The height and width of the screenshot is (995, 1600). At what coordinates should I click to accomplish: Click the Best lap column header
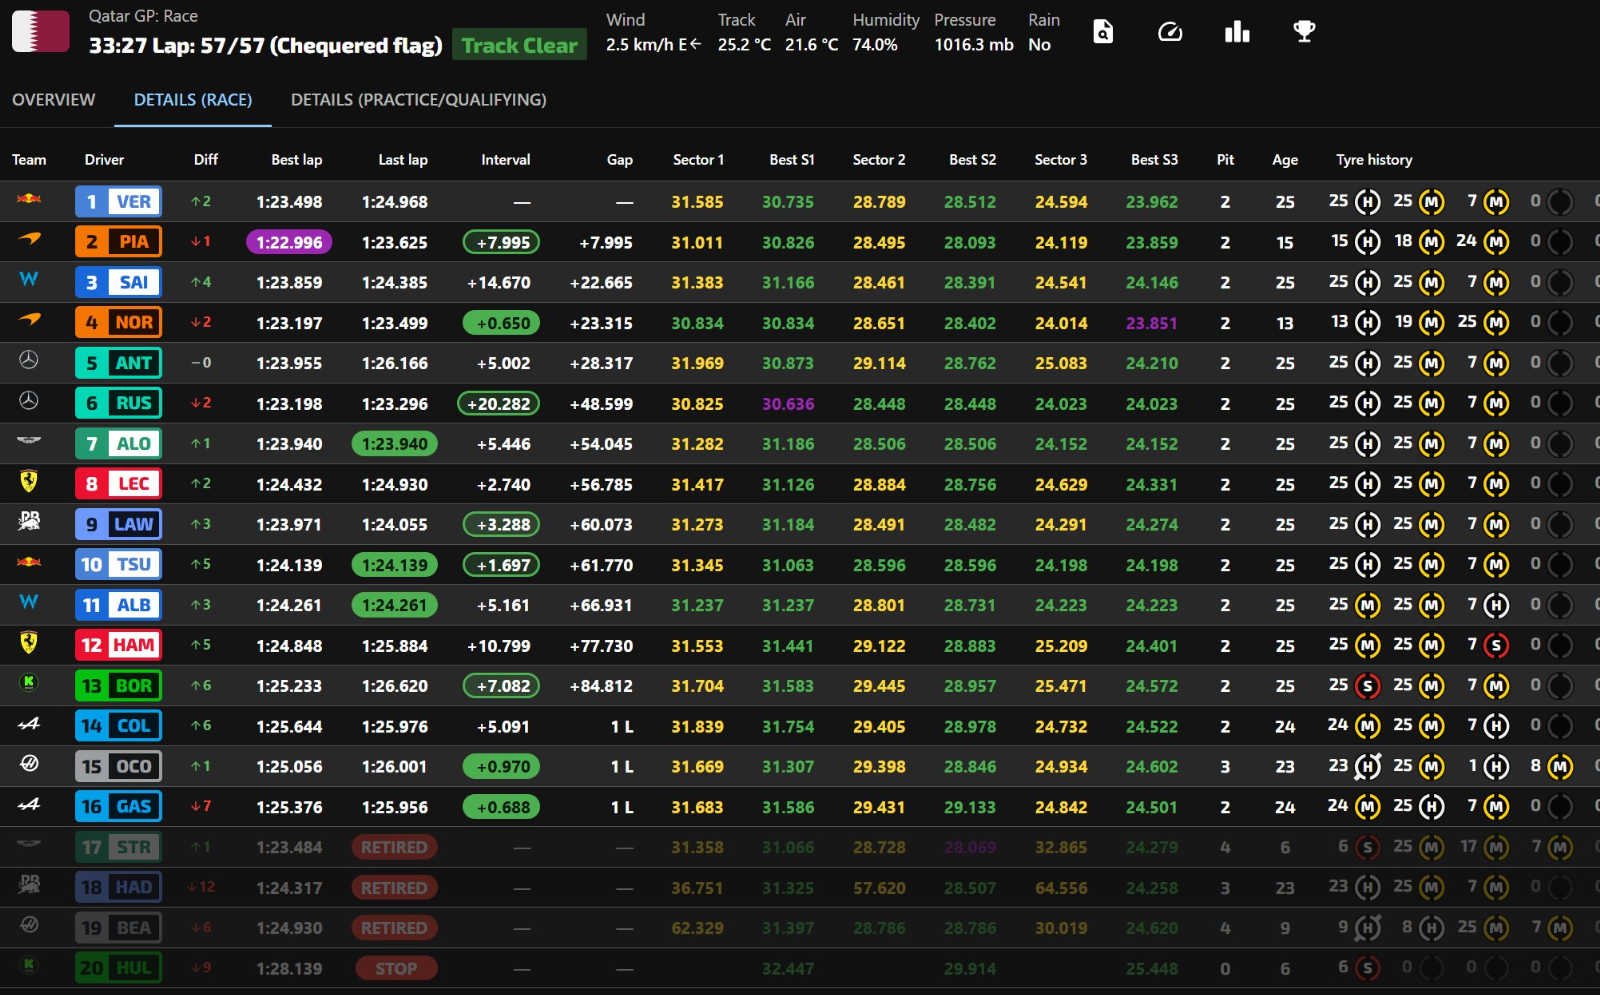(296, 160)
